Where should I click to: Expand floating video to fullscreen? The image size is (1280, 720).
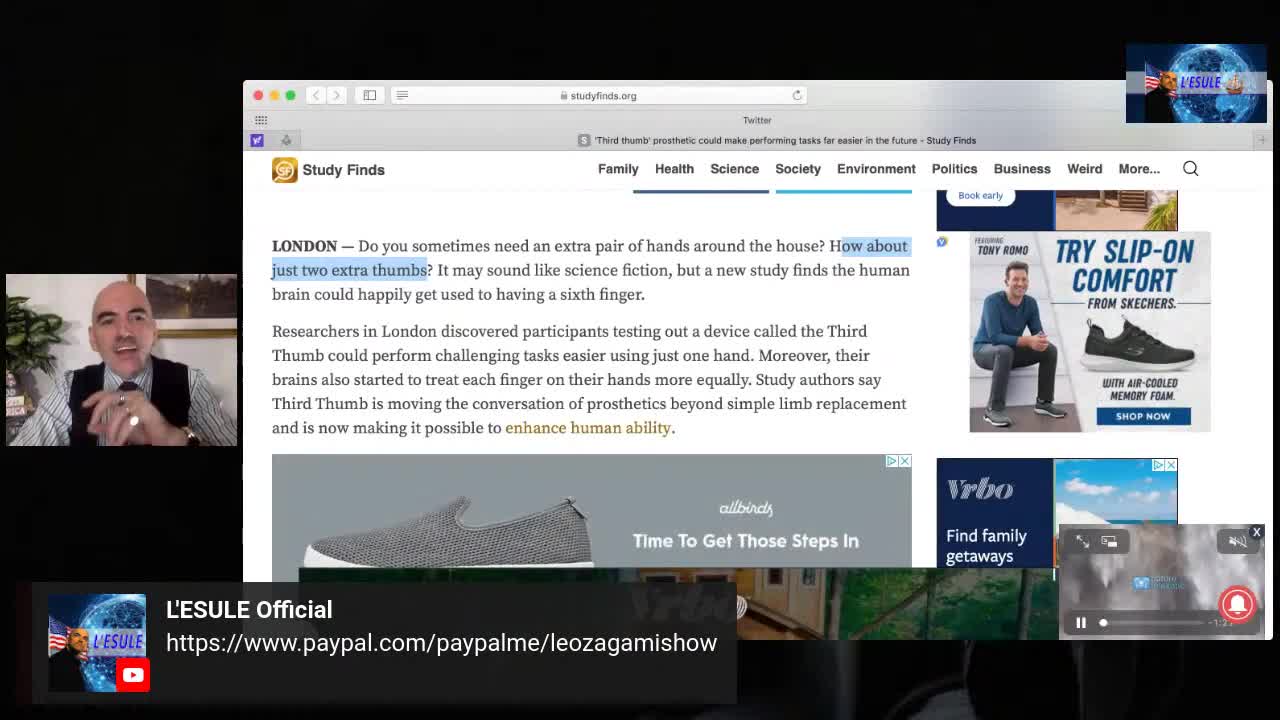tap(1082, 541)
